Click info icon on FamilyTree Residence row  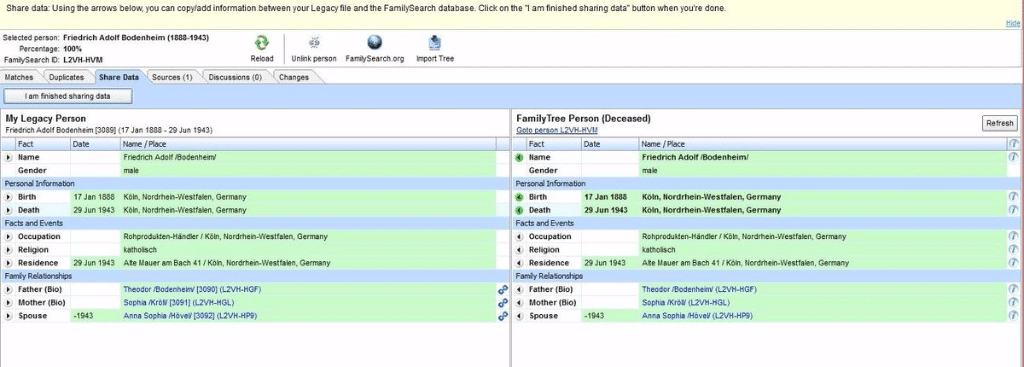(1014, 263)
